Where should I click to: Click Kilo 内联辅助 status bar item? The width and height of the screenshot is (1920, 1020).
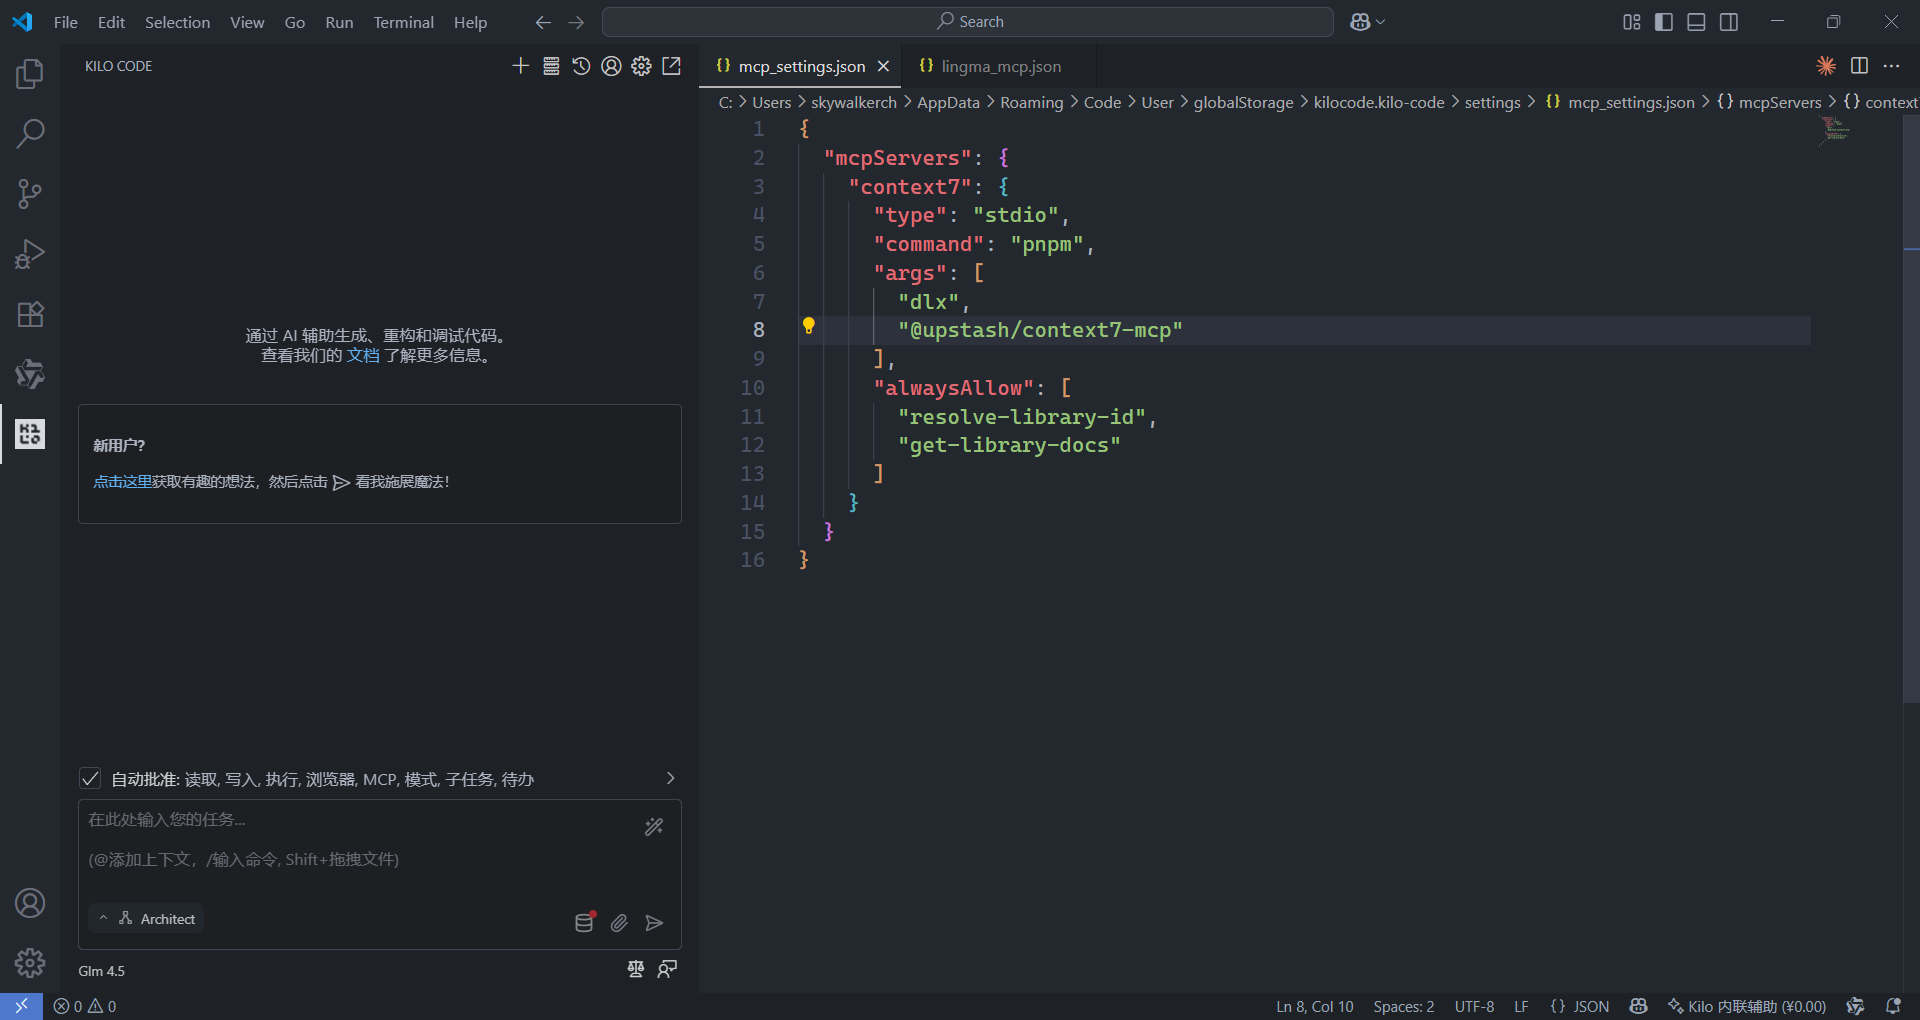click(x=1746, y=1006)
